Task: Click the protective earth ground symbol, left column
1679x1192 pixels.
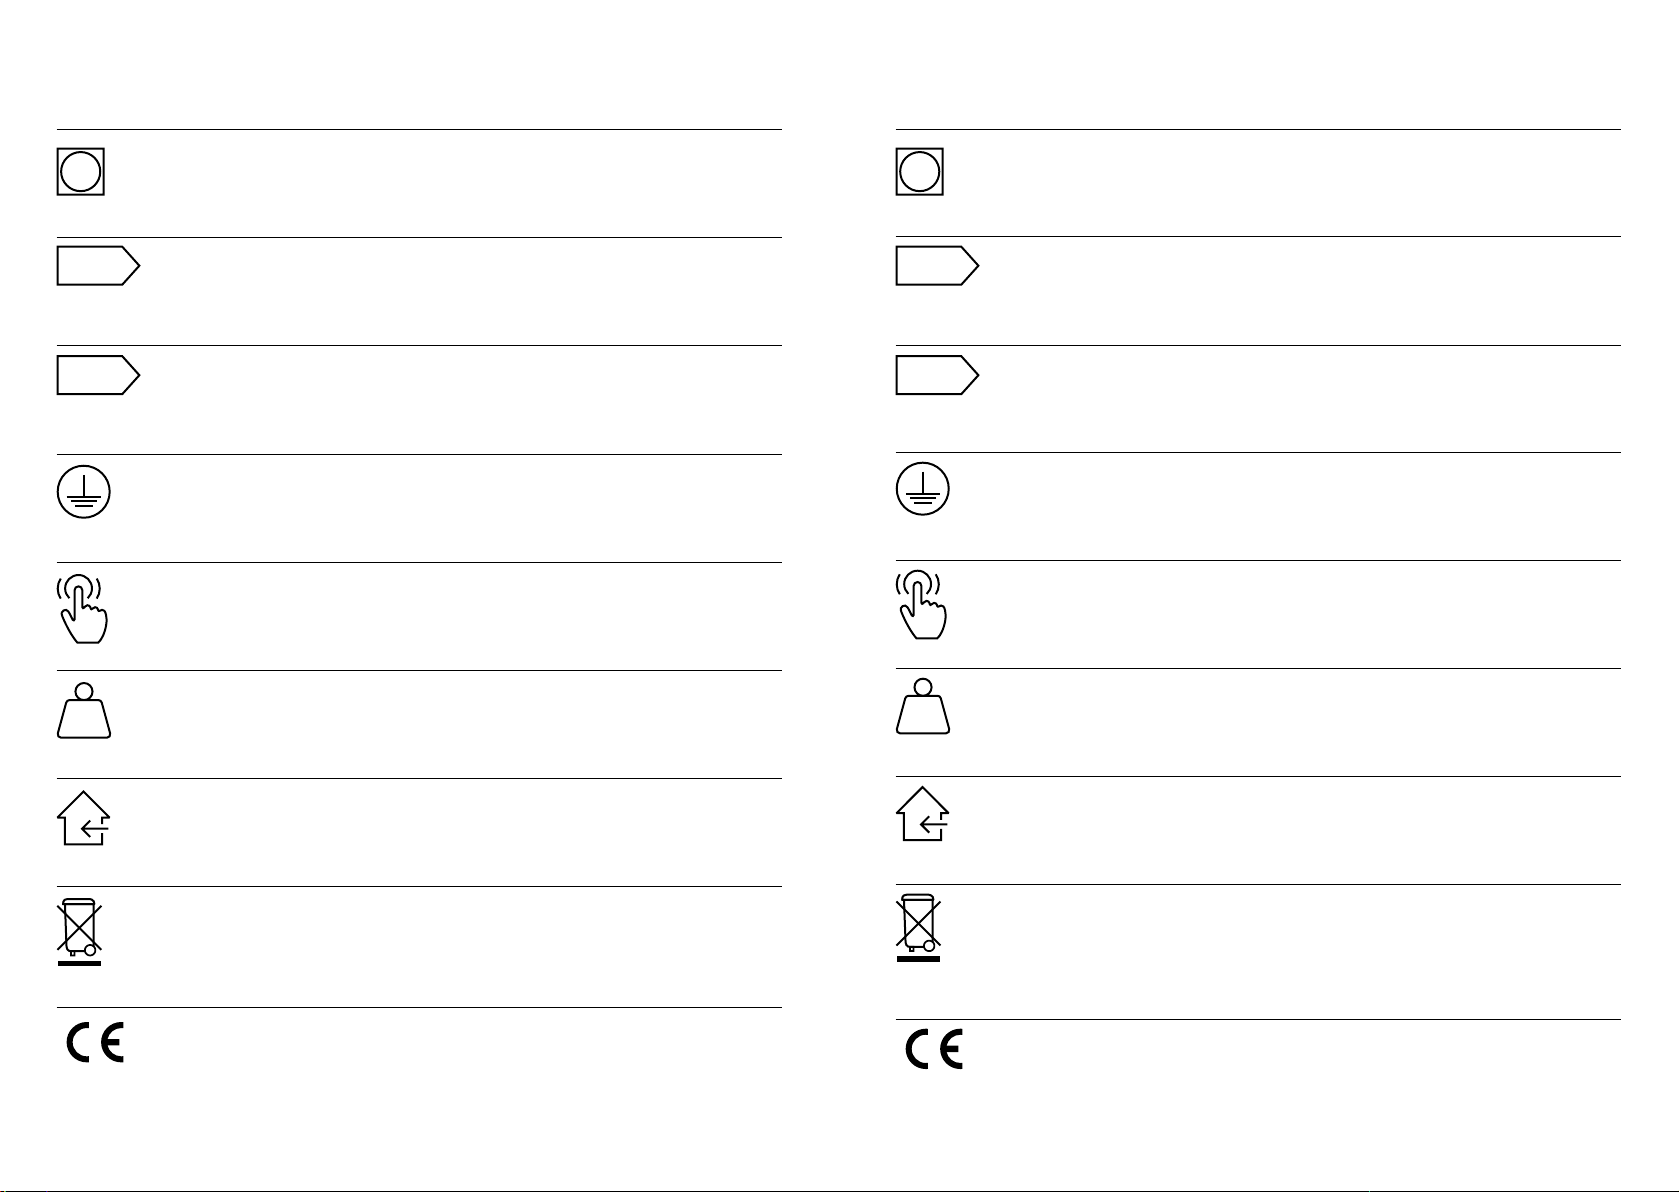Action: coord(84,491)
